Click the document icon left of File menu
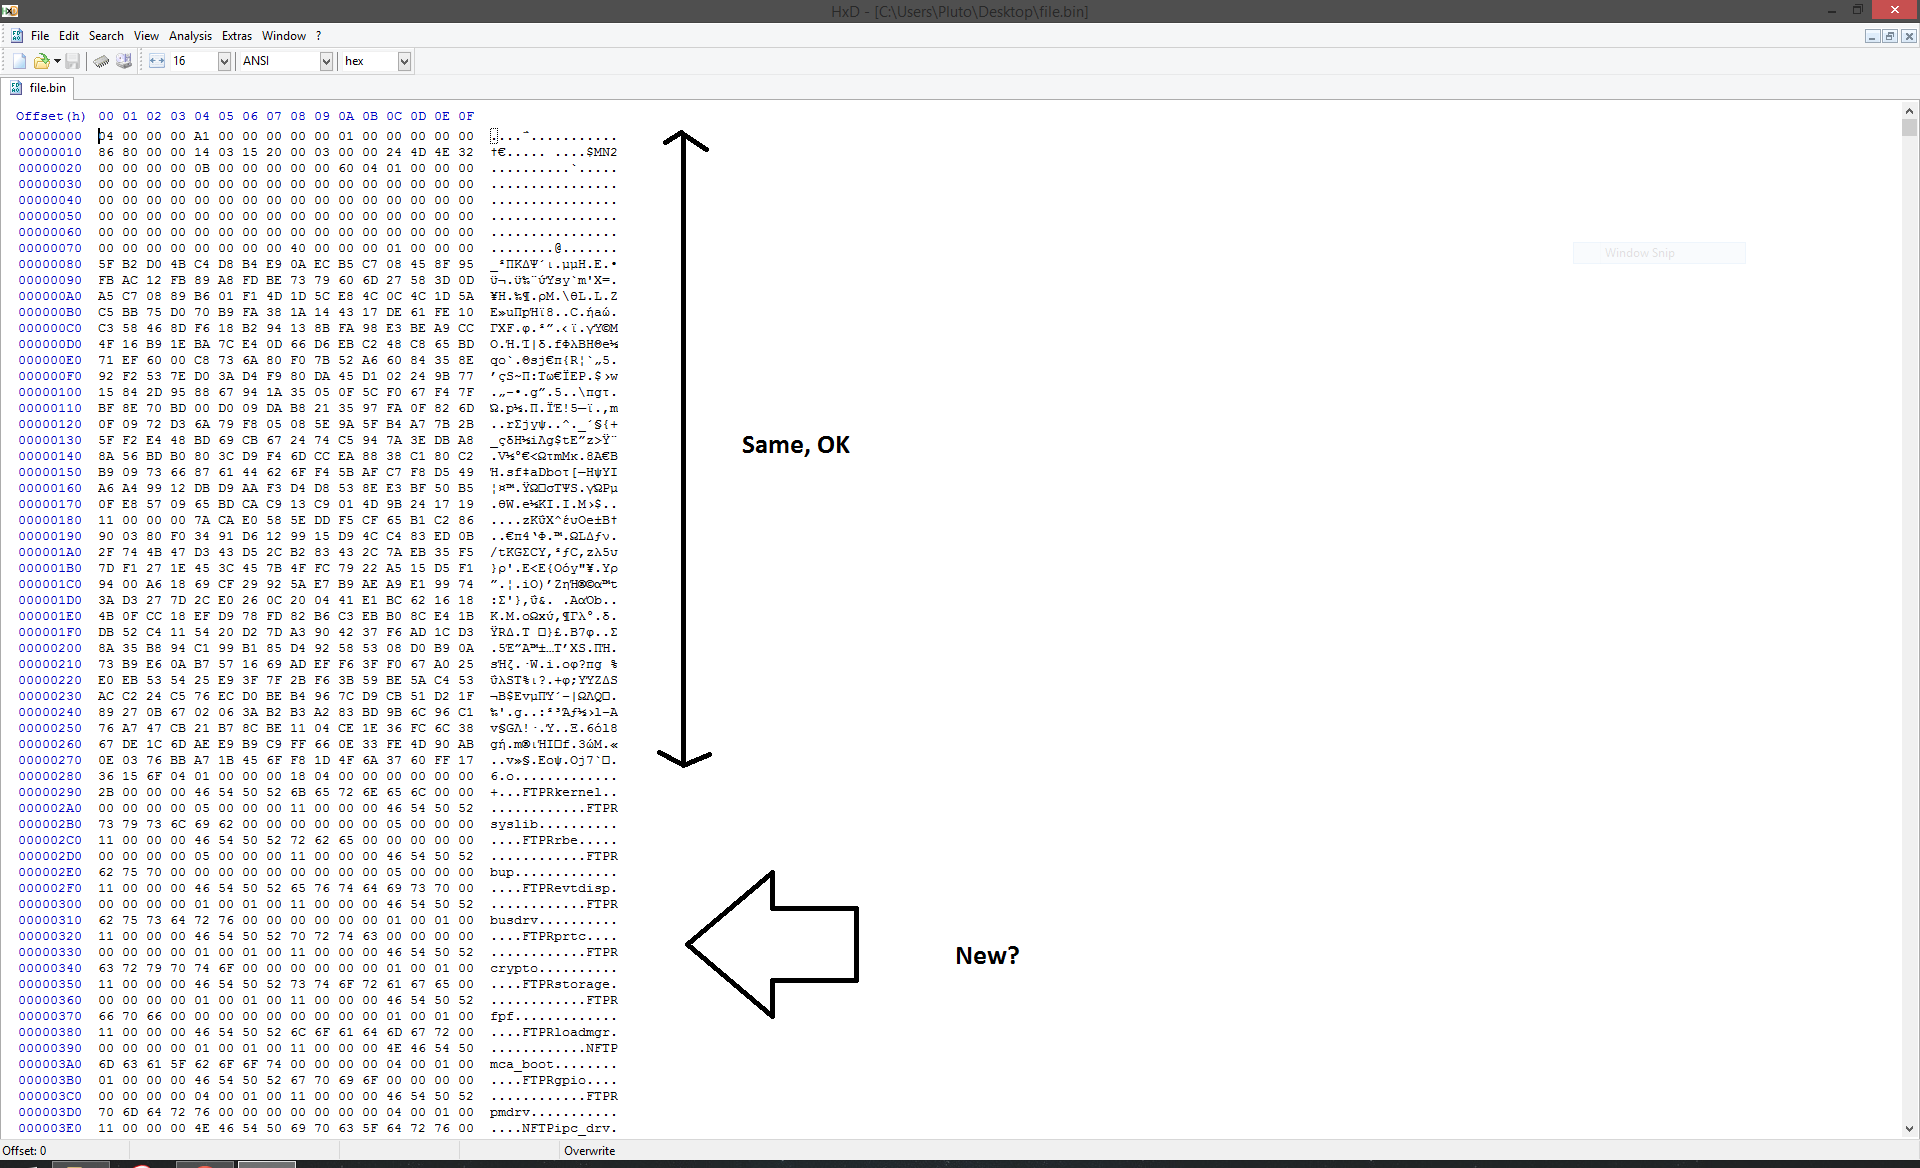The width and height of the screenshot is (1920, 1168). [x=17, y=36]
